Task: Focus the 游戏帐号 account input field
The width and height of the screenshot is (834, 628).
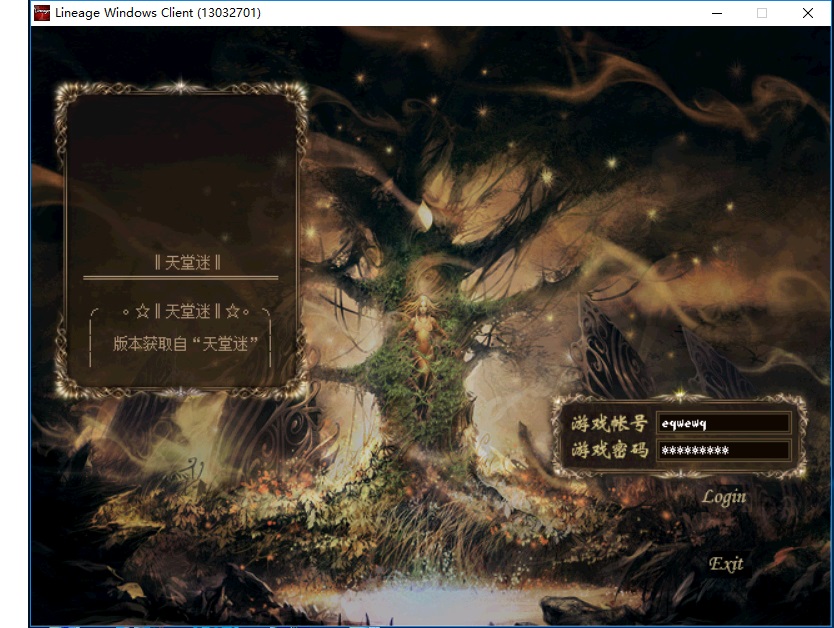Action: pyautogui.click(x=723, y=423)
